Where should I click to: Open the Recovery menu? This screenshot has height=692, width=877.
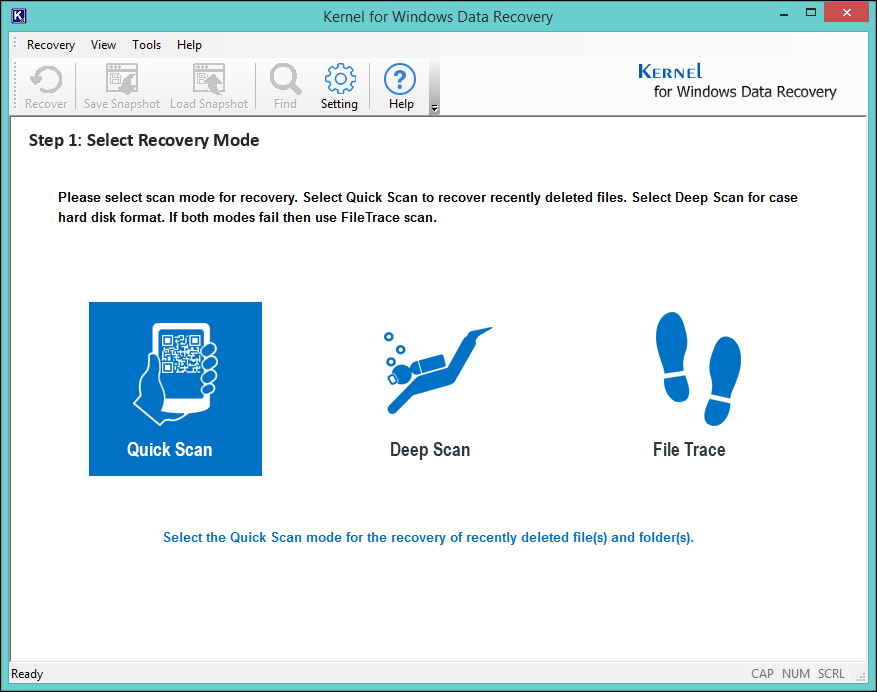[x=51, y=45]
